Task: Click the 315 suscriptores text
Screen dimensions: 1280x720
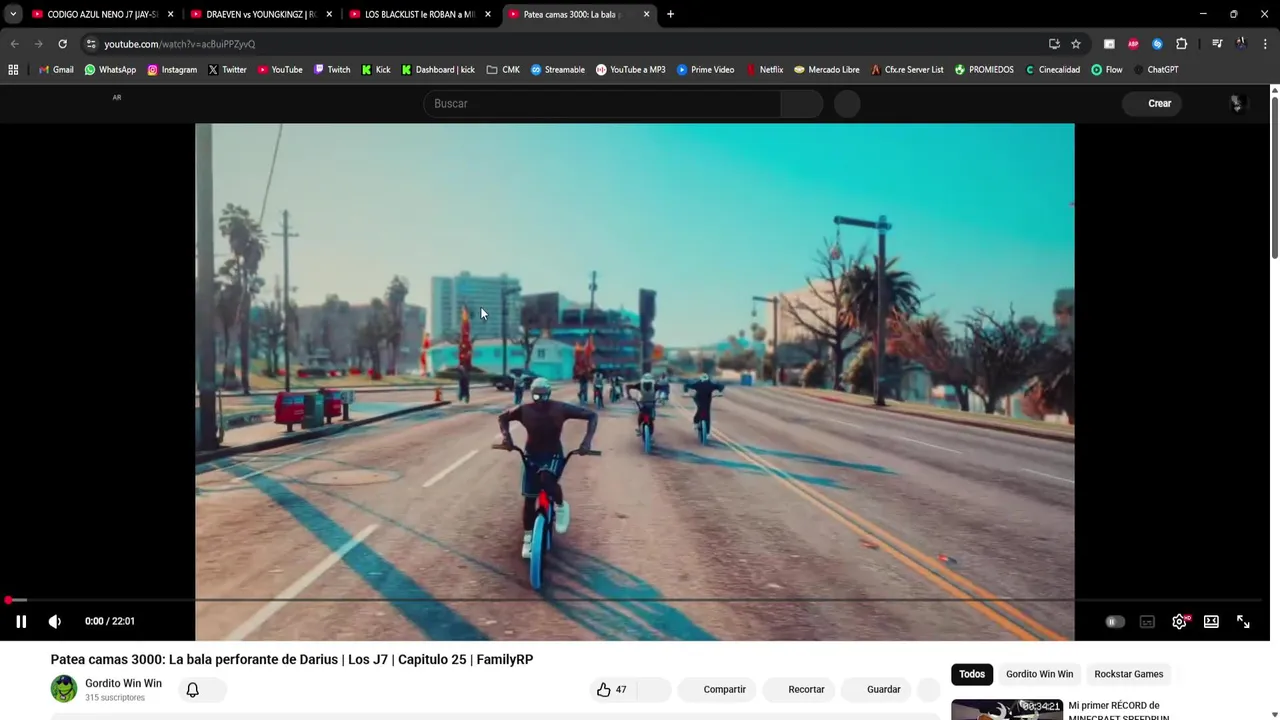Action: tap(115, 697)
